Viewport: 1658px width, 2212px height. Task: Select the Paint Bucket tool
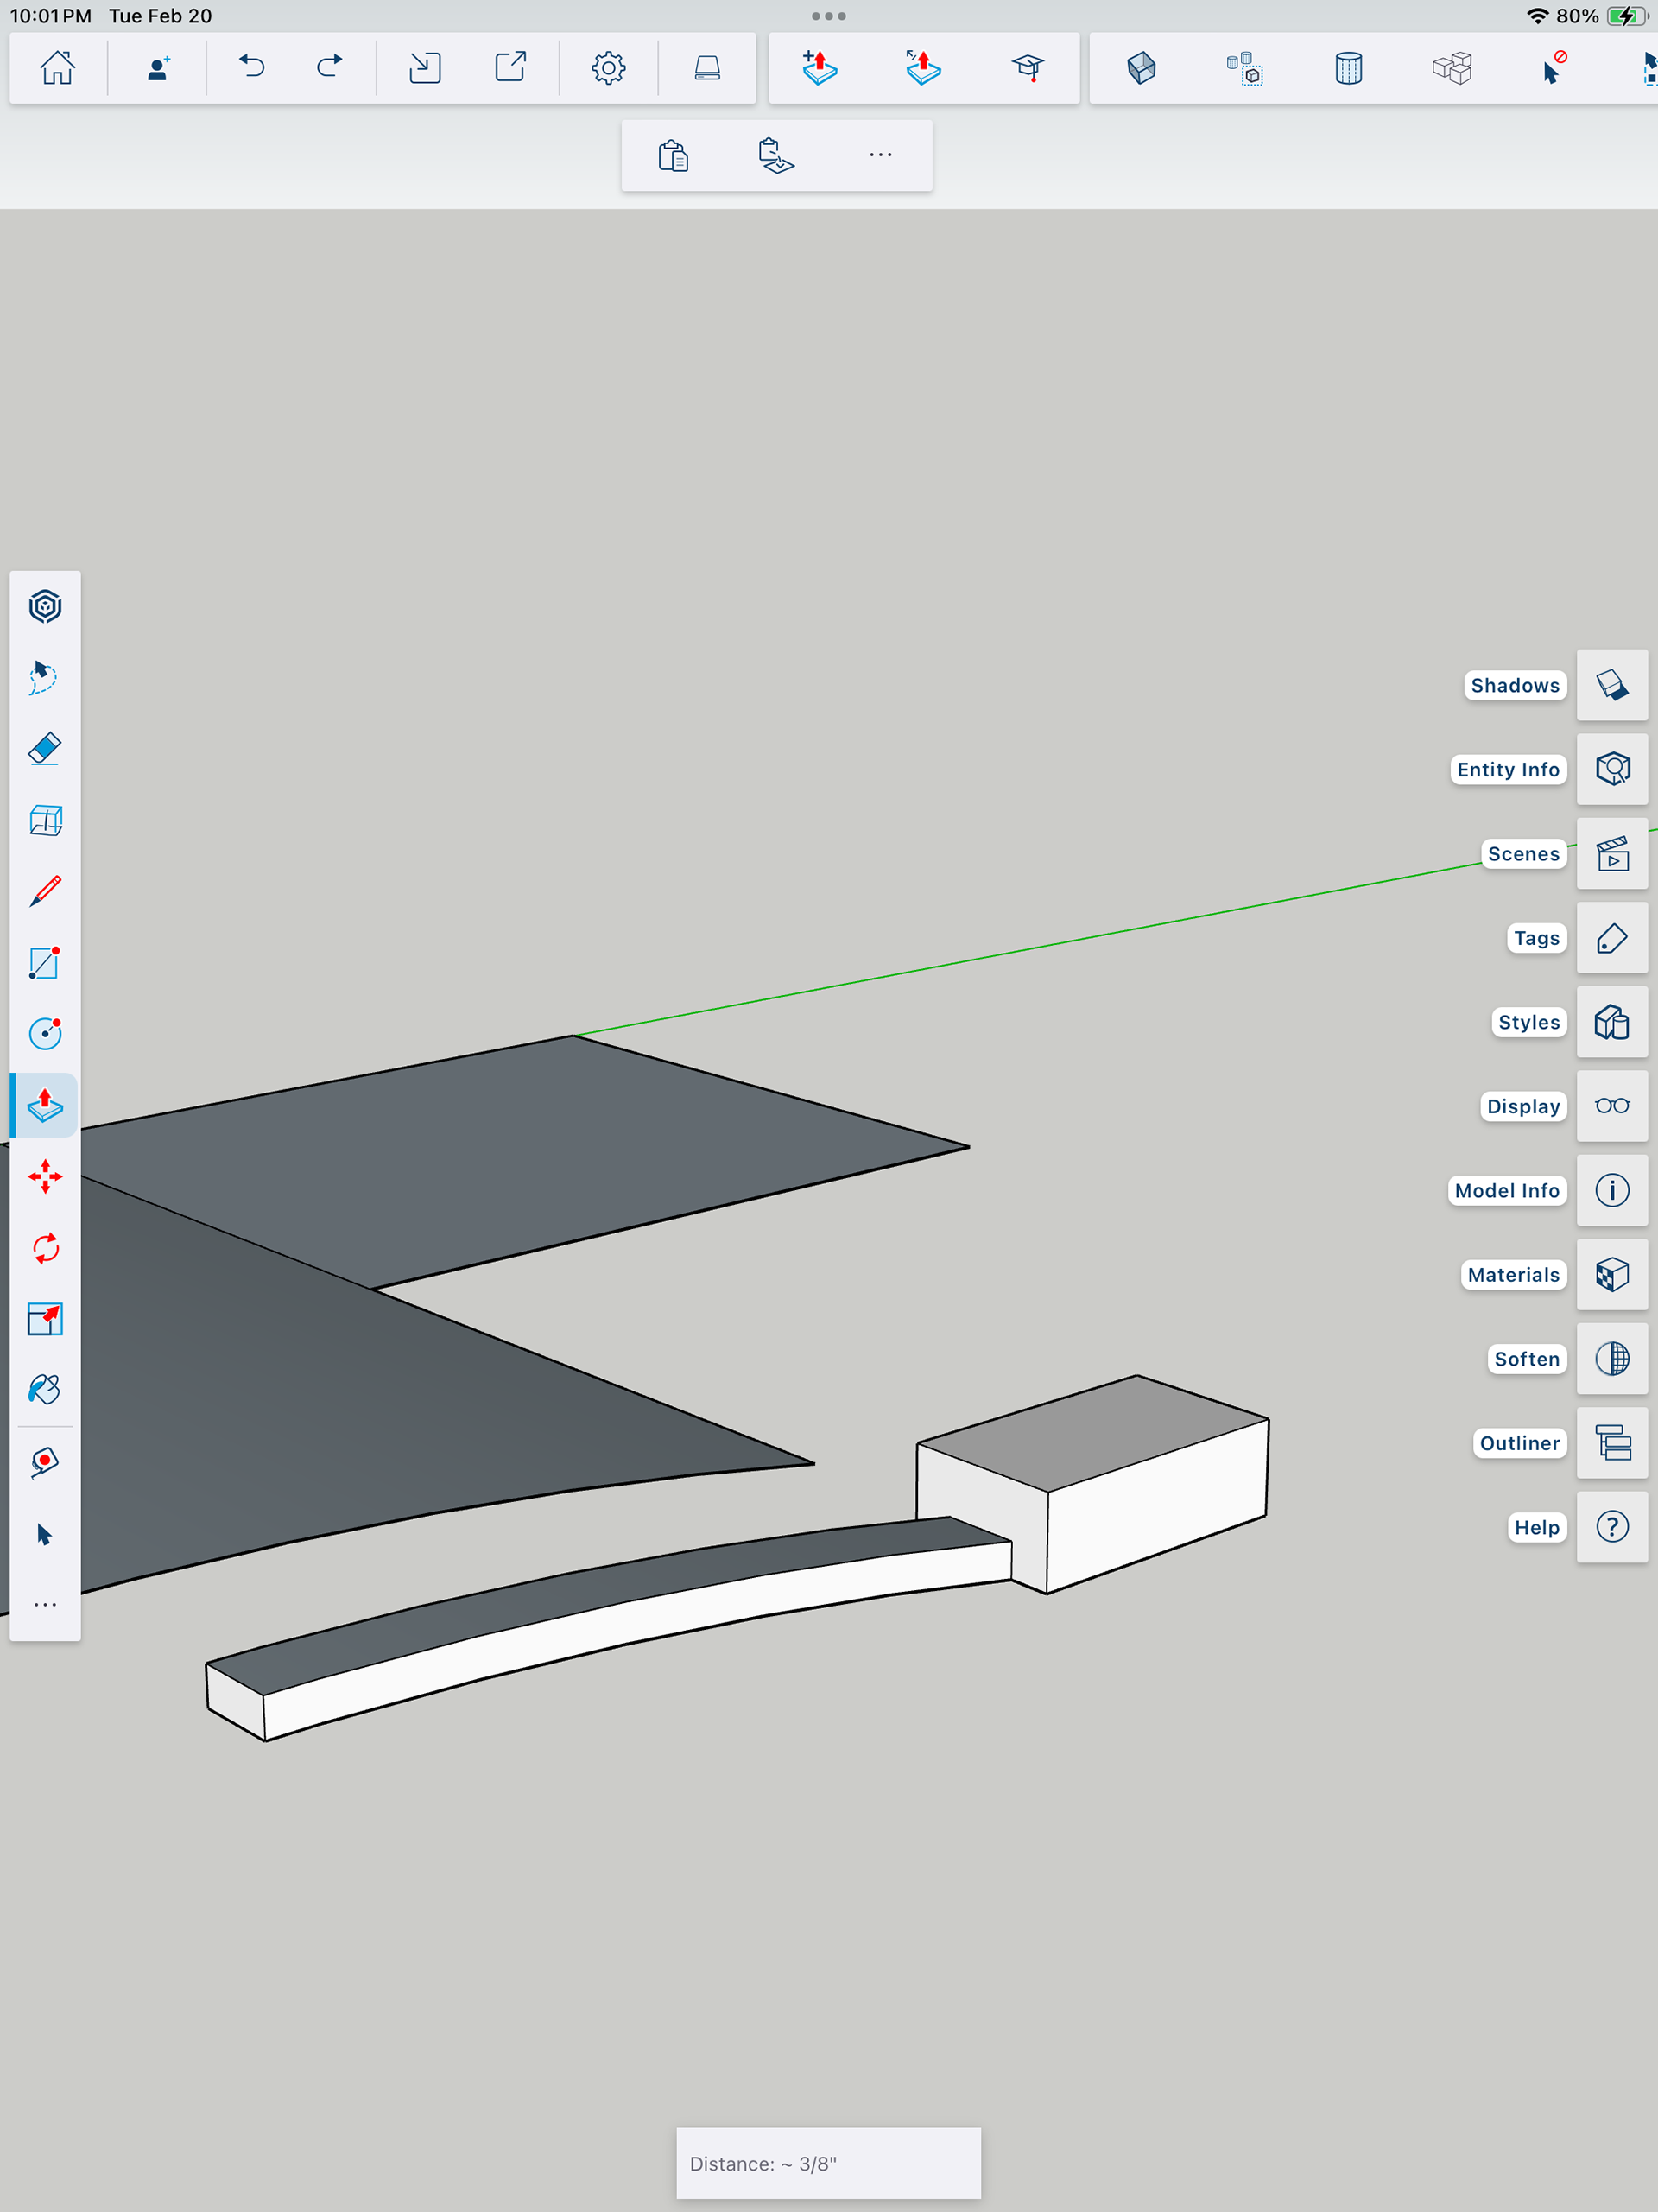(x=45, y=1390)
